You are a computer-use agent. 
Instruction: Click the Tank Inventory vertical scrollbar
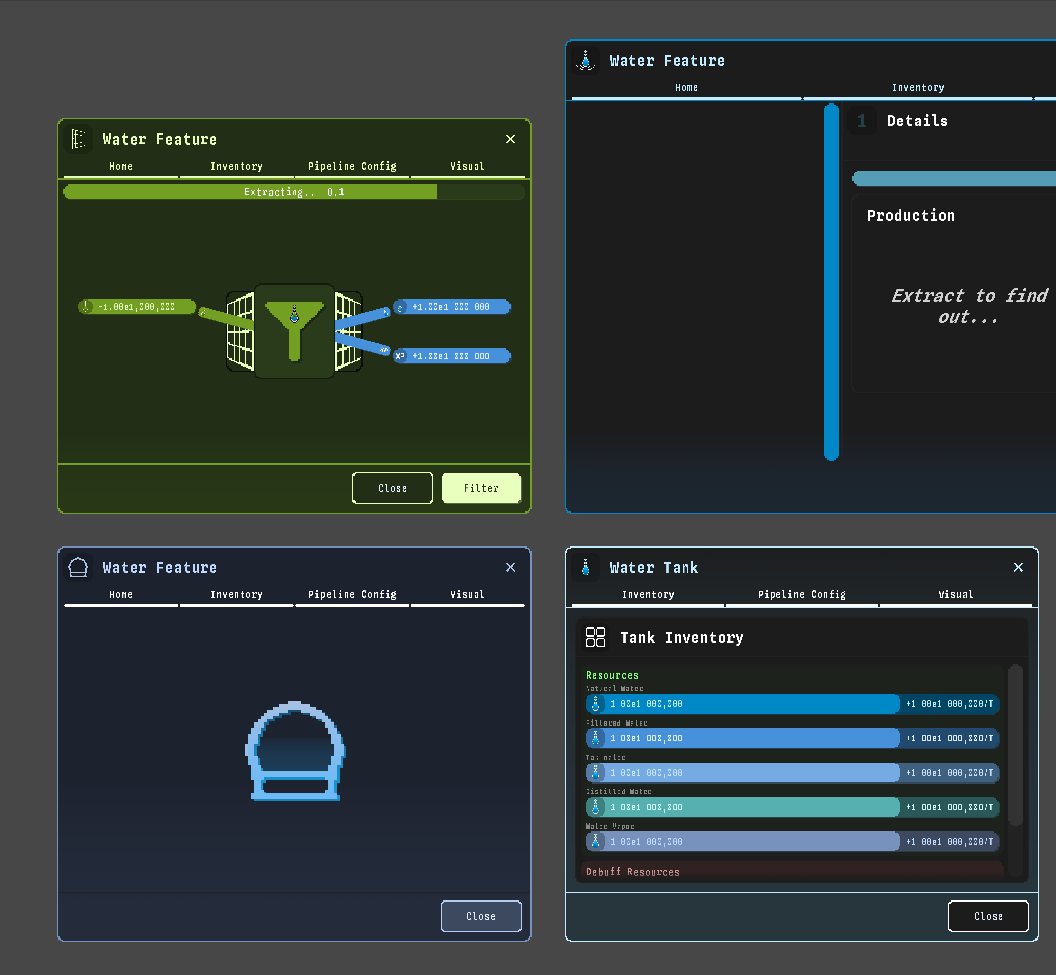[x=1015, y=744]
